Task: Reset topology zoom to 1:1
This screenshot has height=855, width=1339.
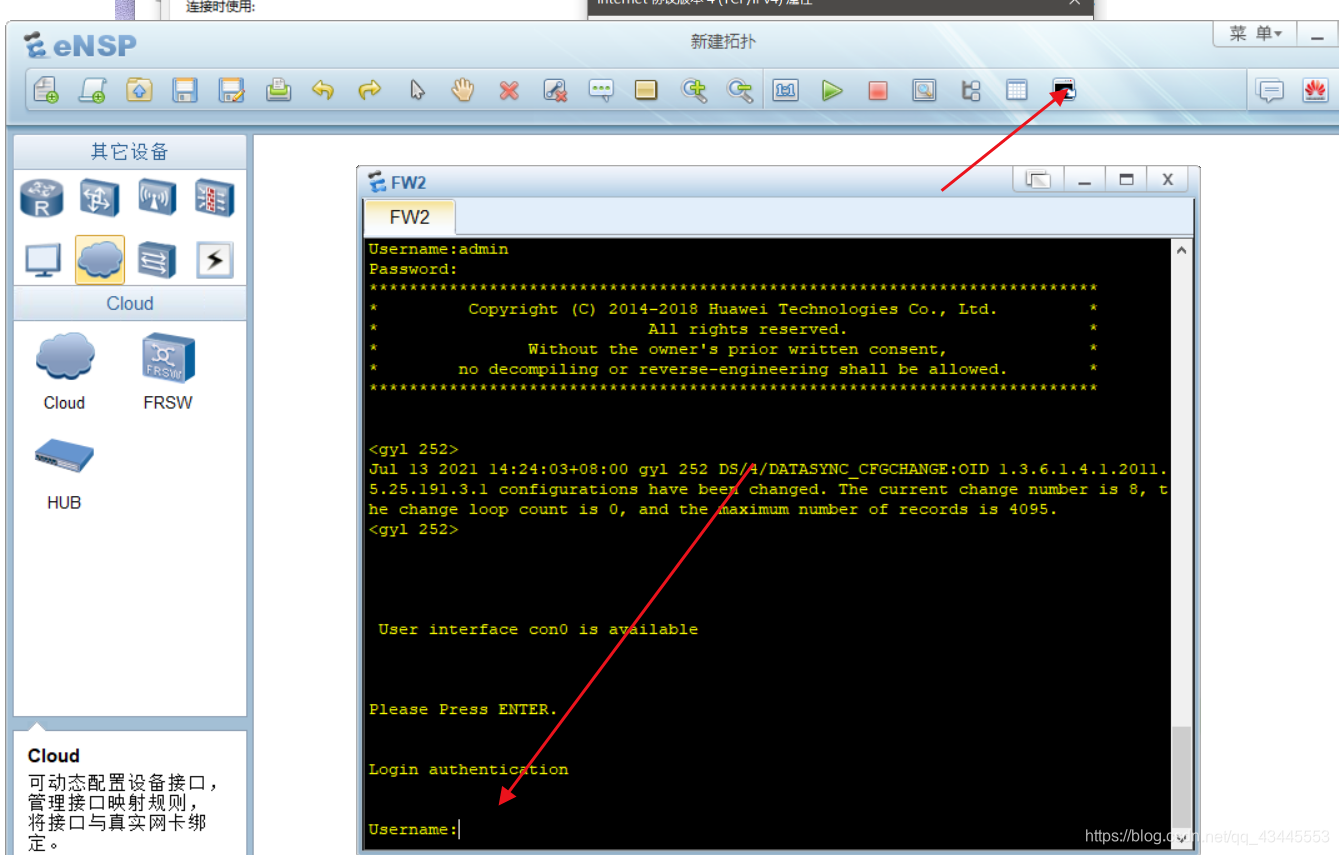Action: pyautogui.click(x=785, y=91)
